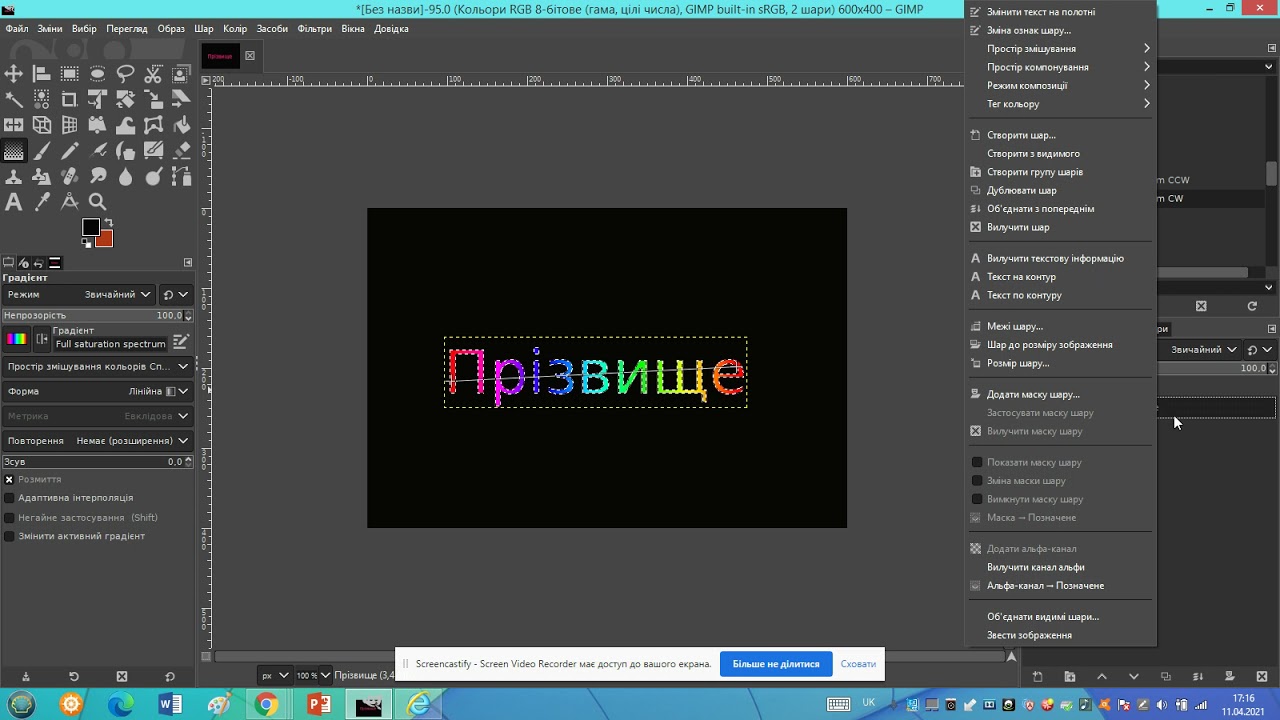Viewport: 1280px width, 720px height.
Task: Enable Змінити активний градієнт checkbox
Action: pyautogui.click(x=9, y=536)
